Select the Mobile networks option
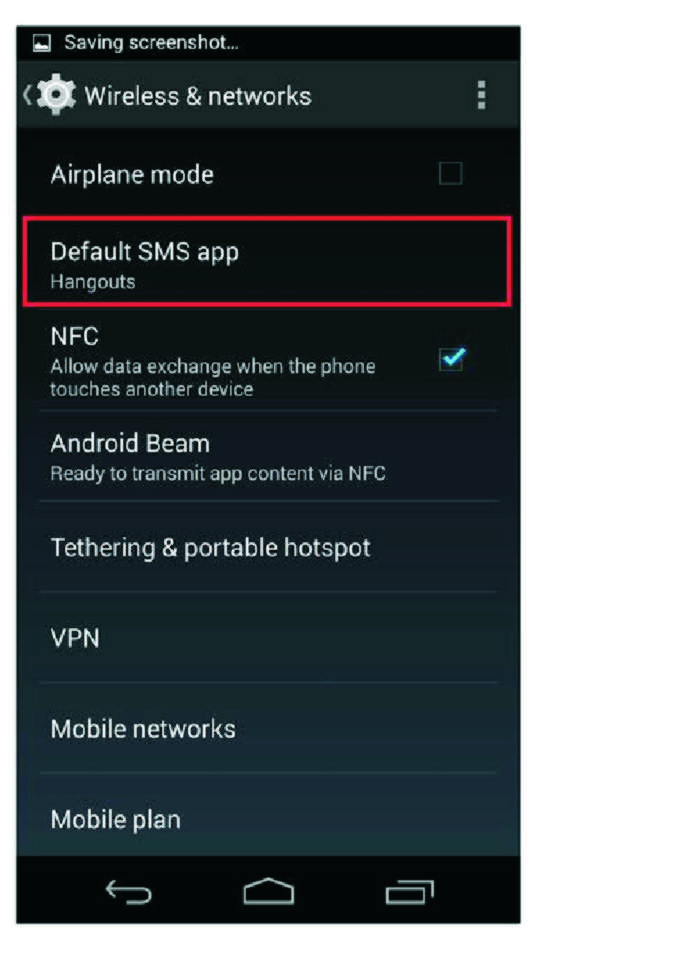 (x=268, y=728)
